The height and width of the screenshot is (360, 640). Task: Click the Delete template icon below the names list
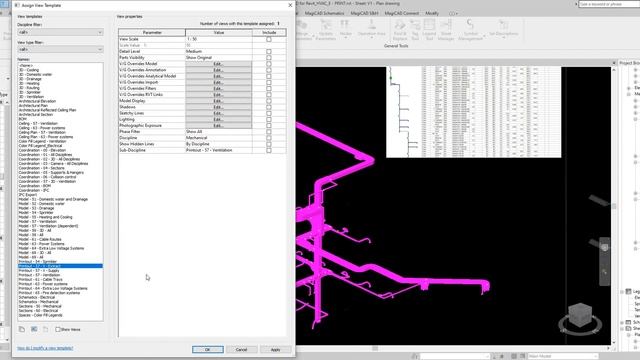[46, 329]
